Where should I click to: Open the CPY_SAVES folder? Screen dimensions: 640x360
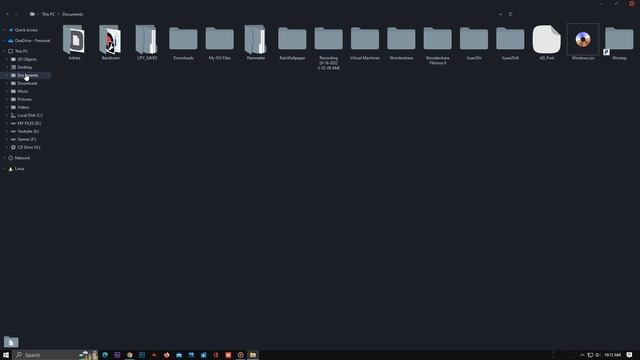coord(147,42)
